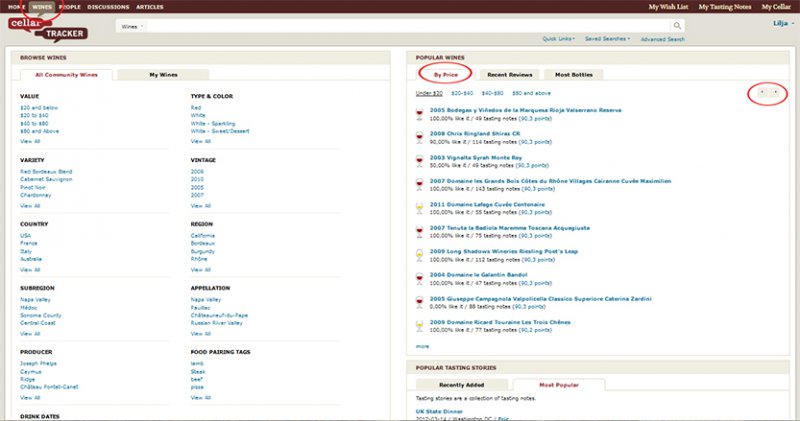
Task: Browse wines valued $20 and below
Action: [39, 108]
